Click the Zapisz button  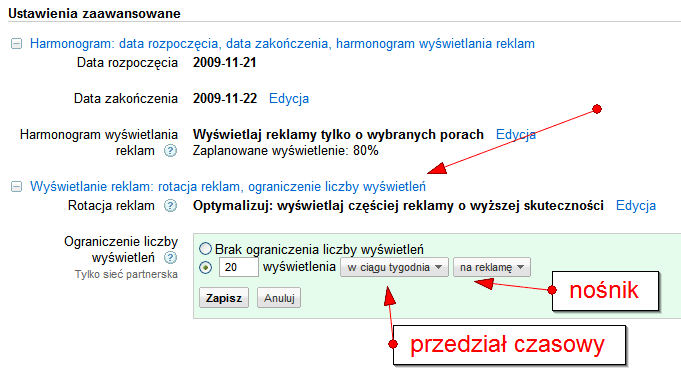pyautogui.click(x=224, y=298)
